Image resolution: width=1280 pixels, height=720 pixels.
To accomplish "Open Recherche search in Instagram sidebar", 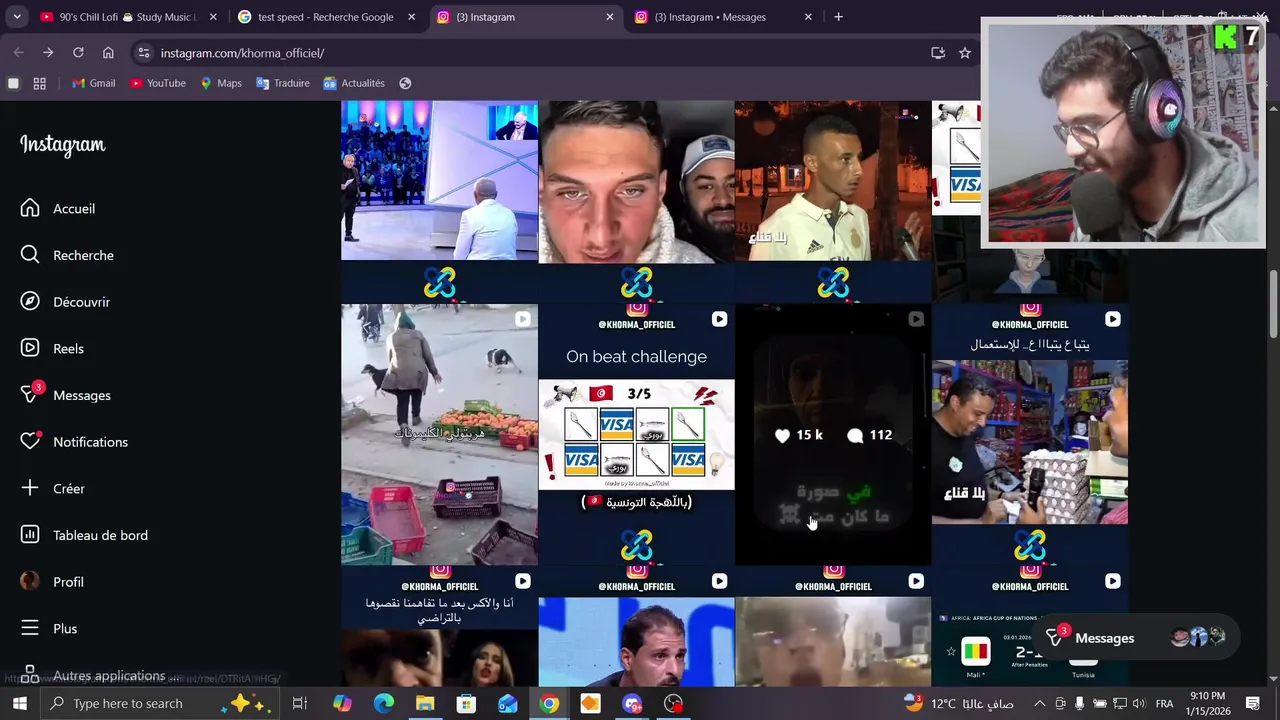I will click(67, 255).
